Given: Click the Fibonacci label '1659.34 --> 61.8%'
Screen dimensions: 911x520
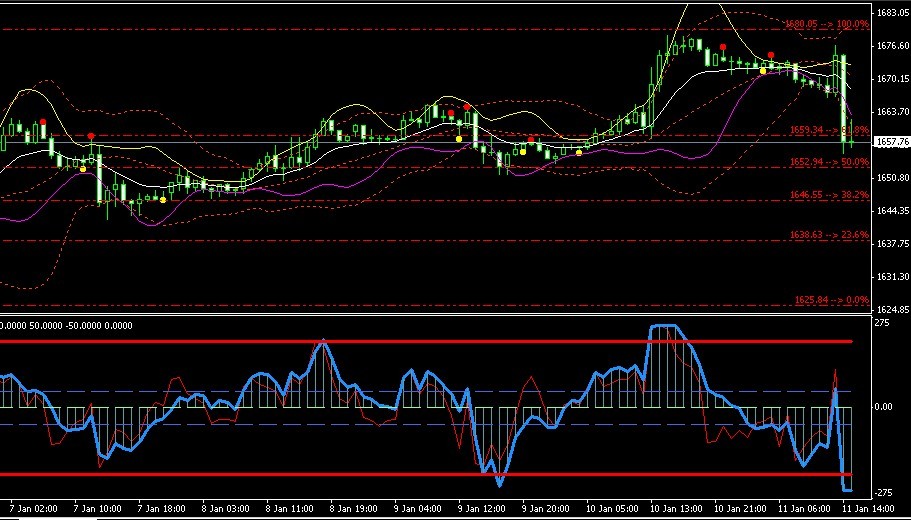Looking at the screenshot, I should coord(829,130).
